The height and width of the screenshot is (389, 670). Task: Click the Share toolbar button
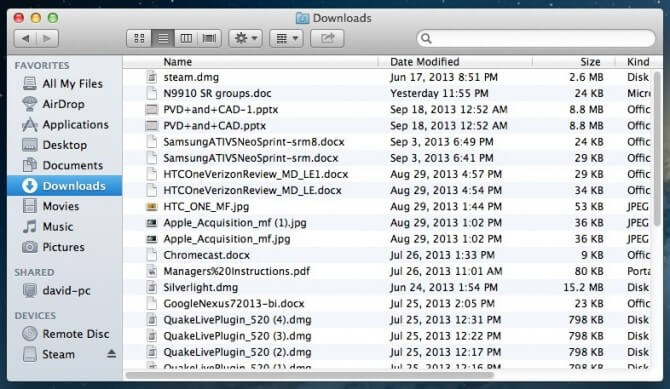click(327, 38)
